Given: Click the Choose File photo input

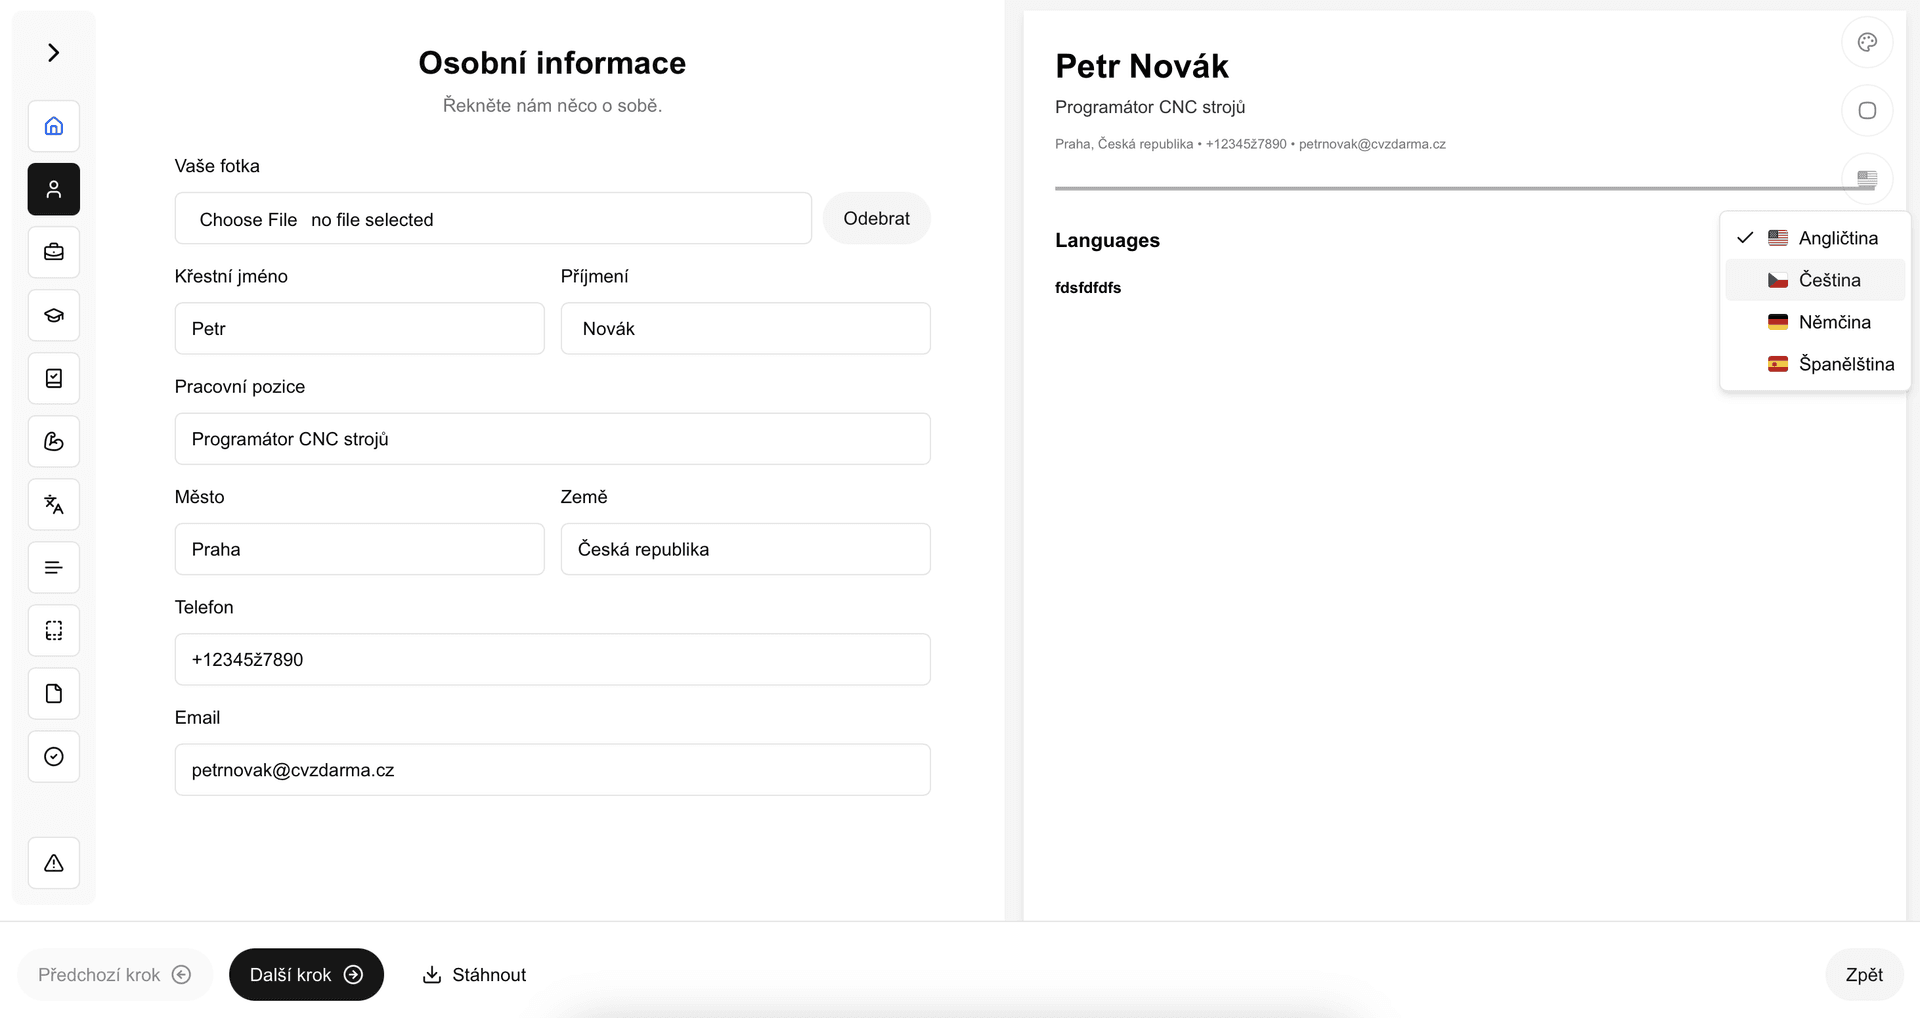Looking at the screenshot, I should coord(249,220).
